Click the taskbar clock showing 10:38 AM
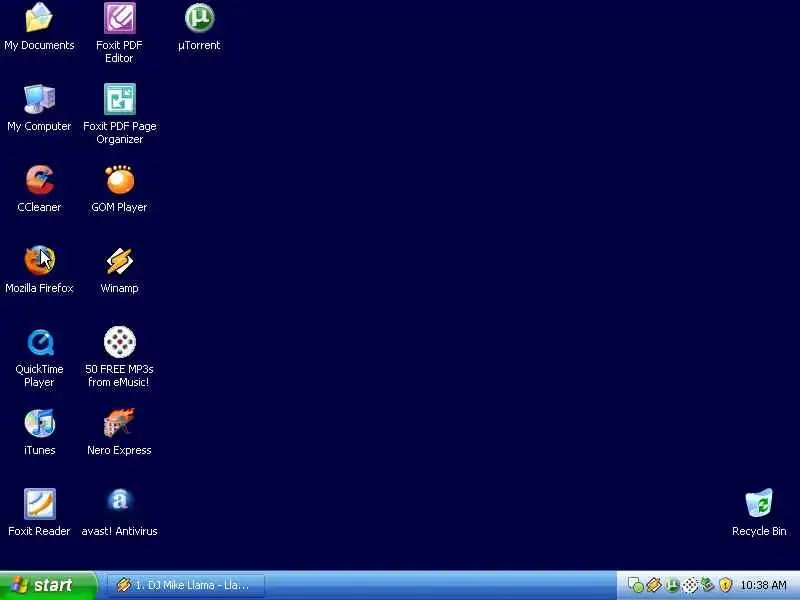800x600 pixels. [x=763, y=585]
